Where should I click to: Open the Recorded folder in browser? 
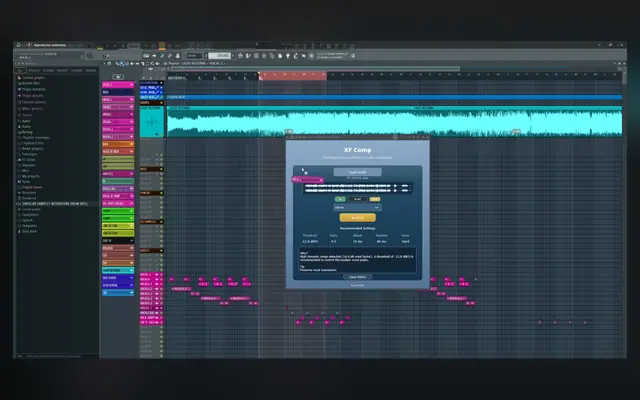coord(27,193)
